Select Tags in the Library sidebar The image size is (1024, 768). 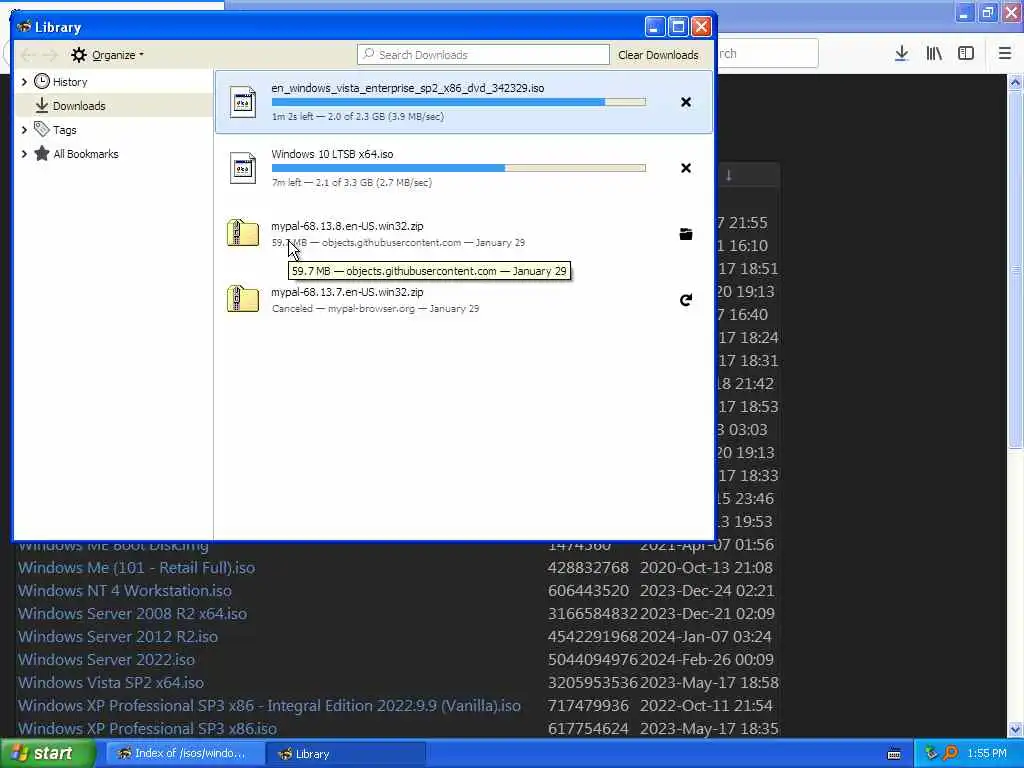tap(65, 130)
